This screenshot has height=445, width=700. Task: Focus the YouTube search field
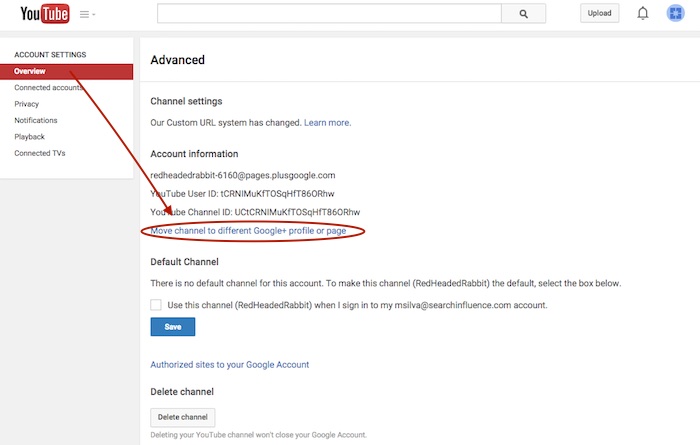[x=330, y=14]
